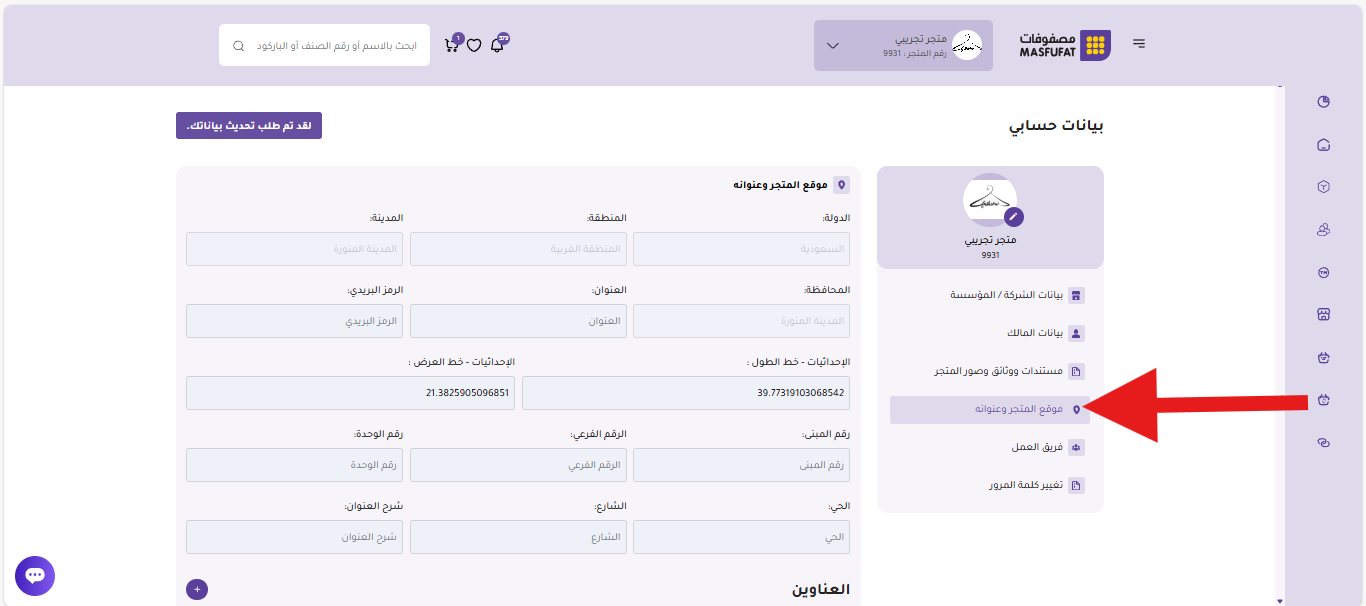Viewport: 1366px width, 606px height.
Task: Click the pencil edit icon on store logo
Action: (1013, 216)
